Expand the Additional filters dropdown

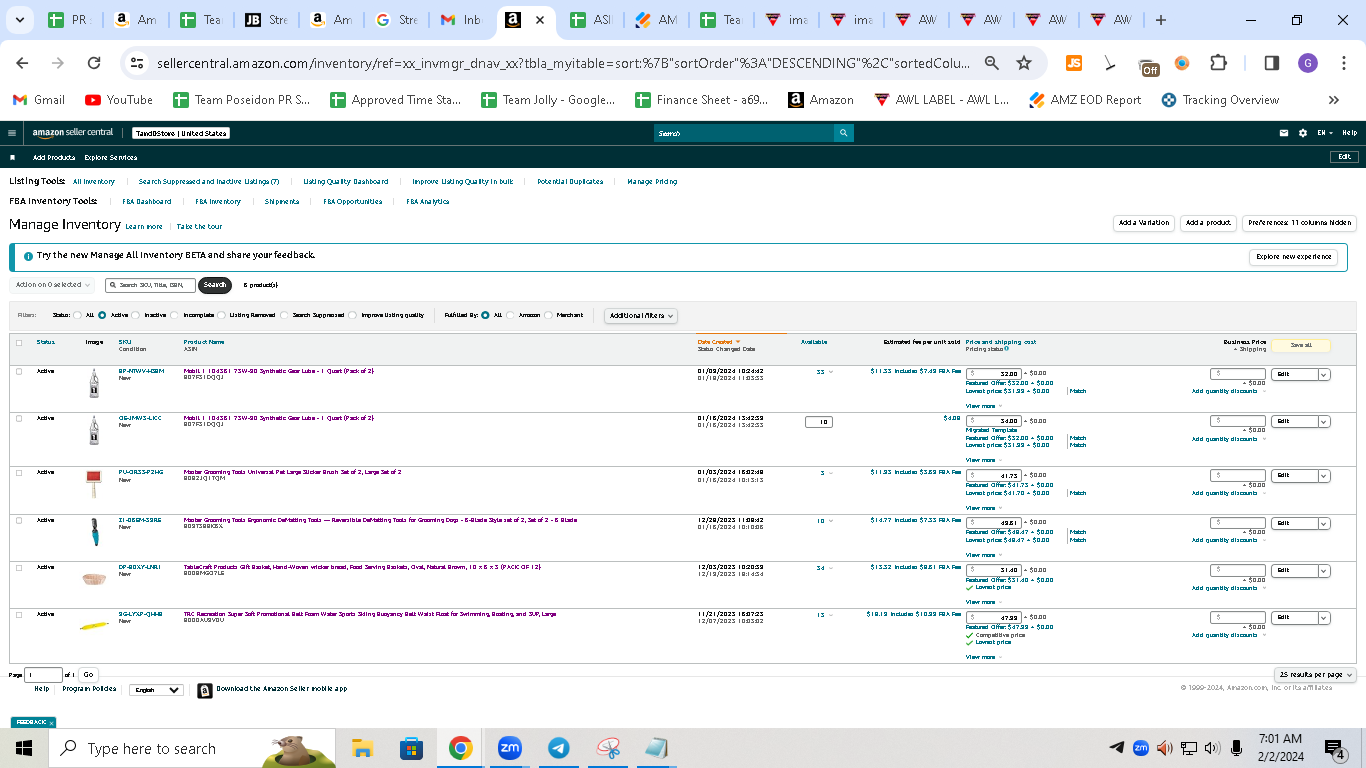[641, 315]
